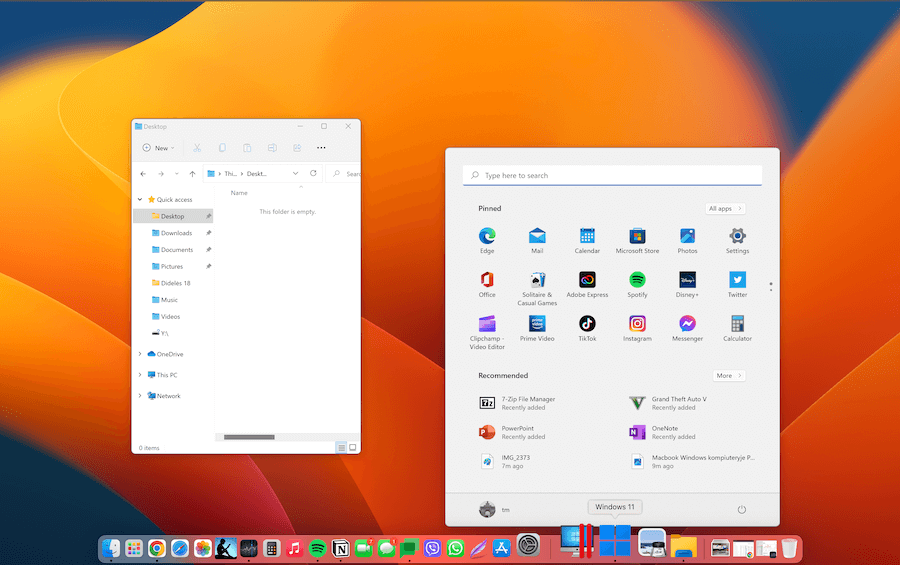Image resolution: width=900 pixels, height=565 pixels.
Task: Launch the pinned Twitter app
Action: (737, 284)
